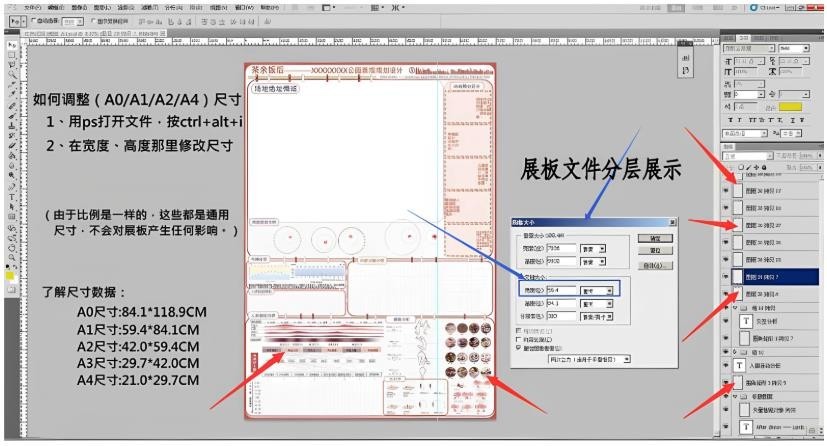Select the Horizontal Type tool
This screenshot has height=446, width=827.
click(x=12, y=197)
